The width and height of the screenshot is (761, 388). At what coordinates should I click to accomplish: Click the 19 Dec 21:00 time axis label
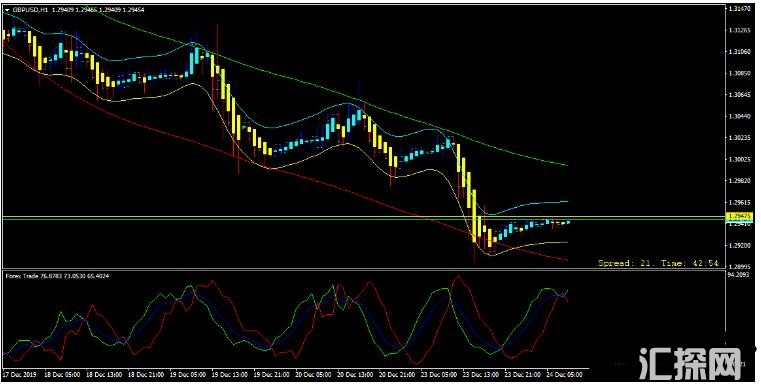[272, 375]
